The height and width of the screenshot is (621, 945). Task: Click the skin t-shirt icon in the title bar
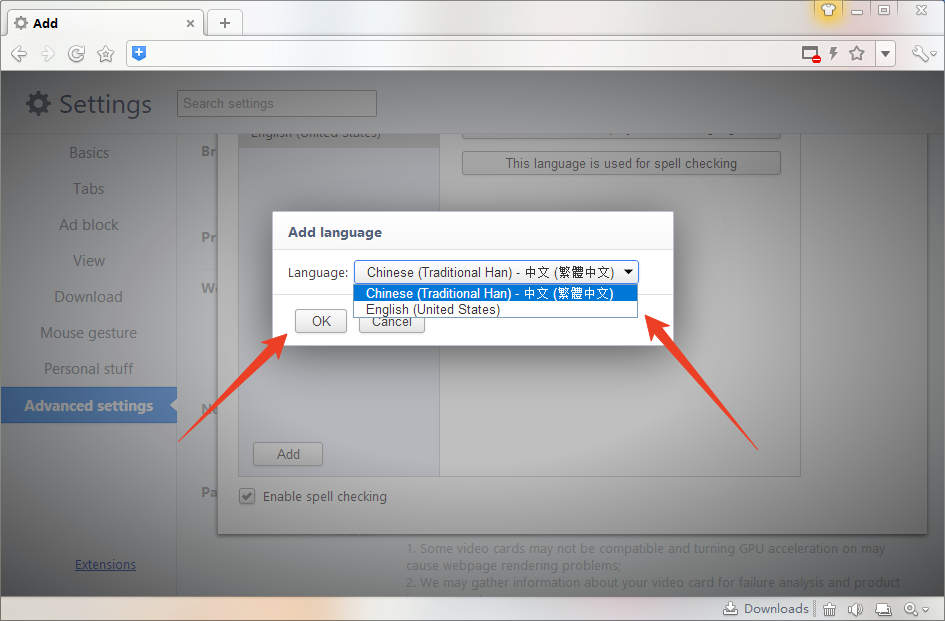[827, 10]
